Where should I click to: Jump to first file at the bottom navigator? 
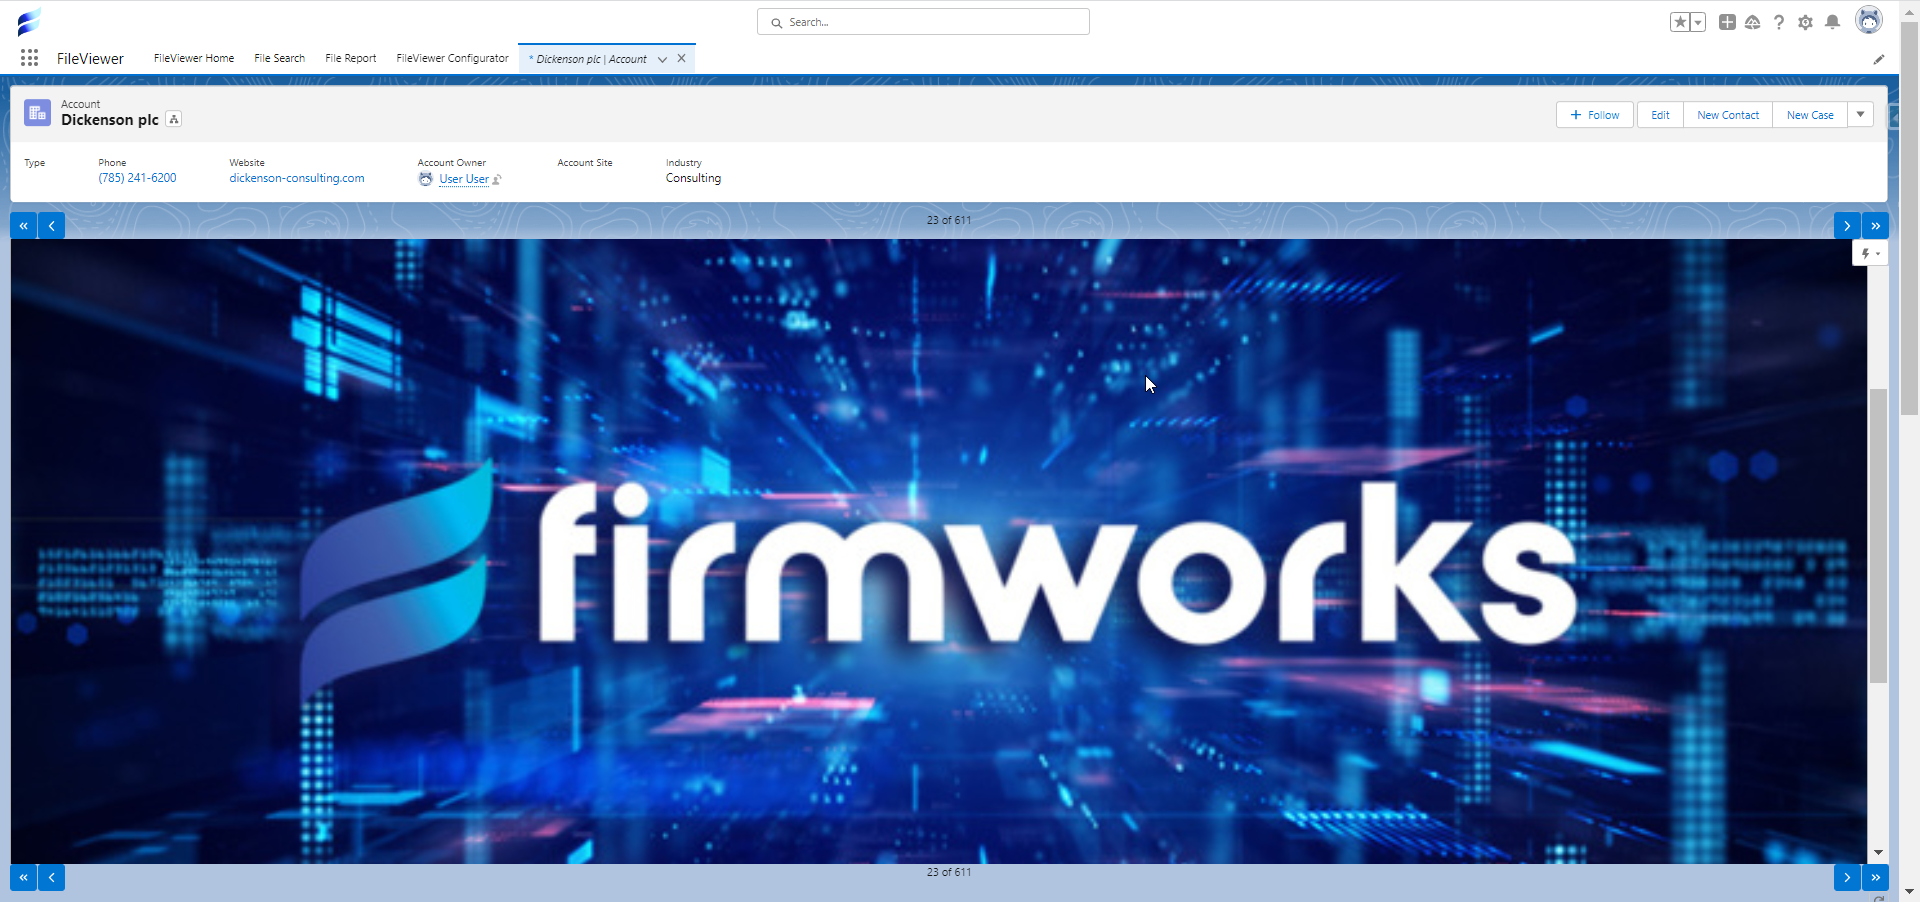(x=23, y=878)
